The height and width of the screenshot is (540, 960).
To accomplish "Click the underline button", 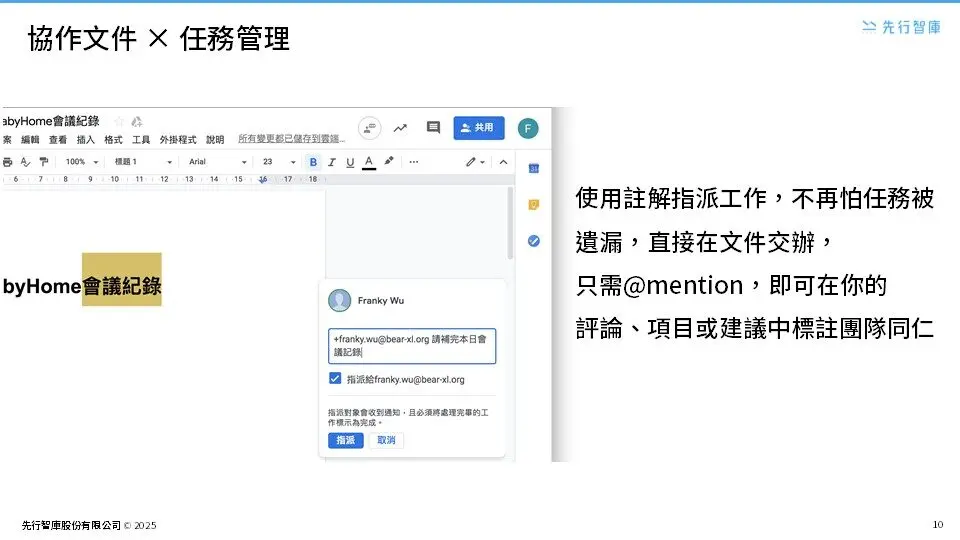I will tap(350, 162).
